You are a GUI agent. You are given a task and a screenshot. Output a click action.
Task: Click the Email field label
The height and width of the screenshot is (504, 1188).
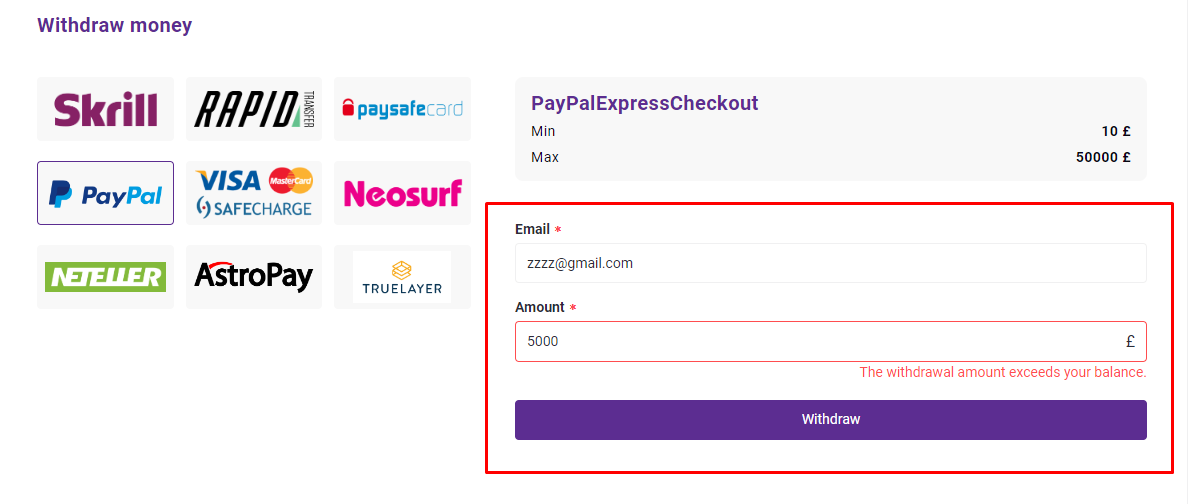coord(533,229)
